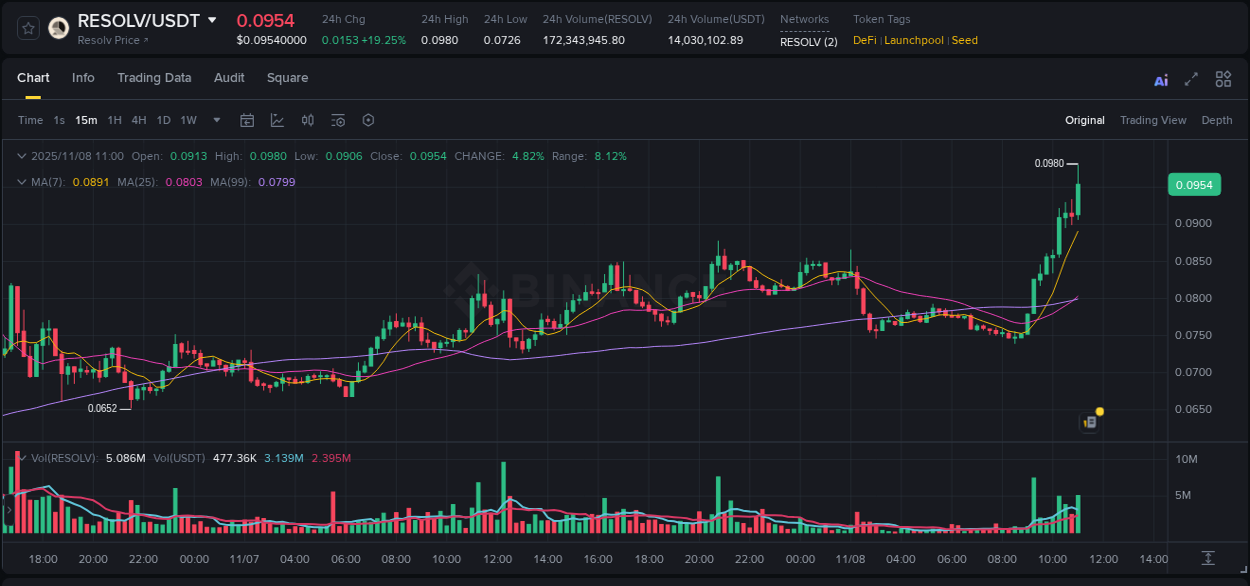Viewport: 1250px width, 586px height.
Task: Open the Launchpool token tag link
Action: (913, 40)
